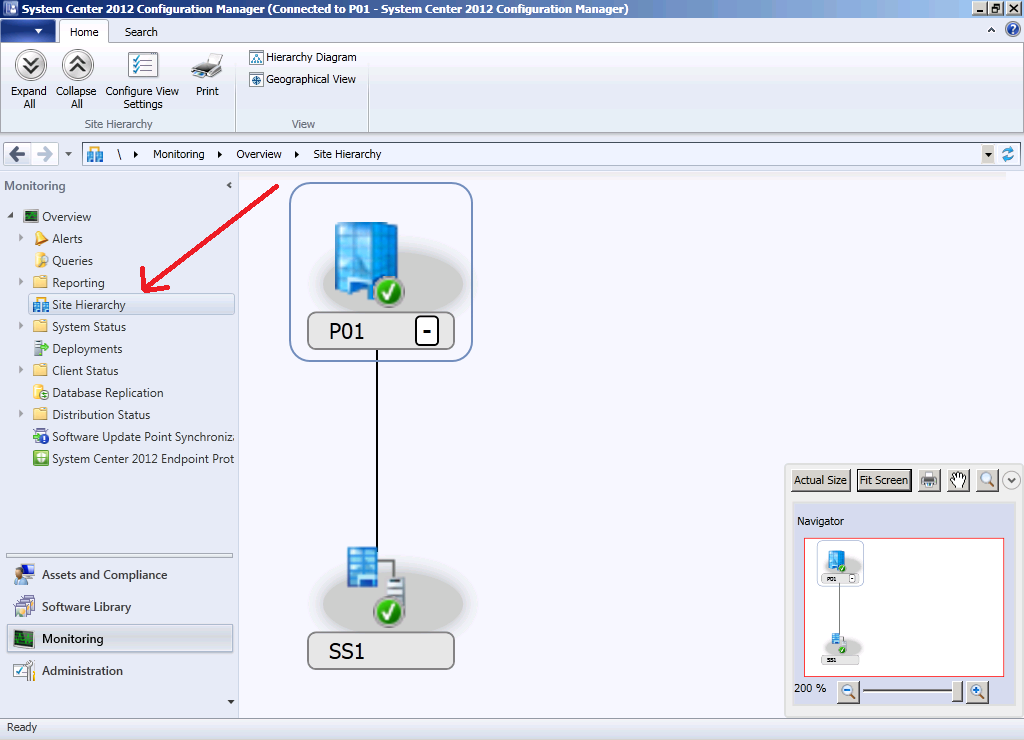Click the root icon in breadcrumb bar

coord(95,154)
